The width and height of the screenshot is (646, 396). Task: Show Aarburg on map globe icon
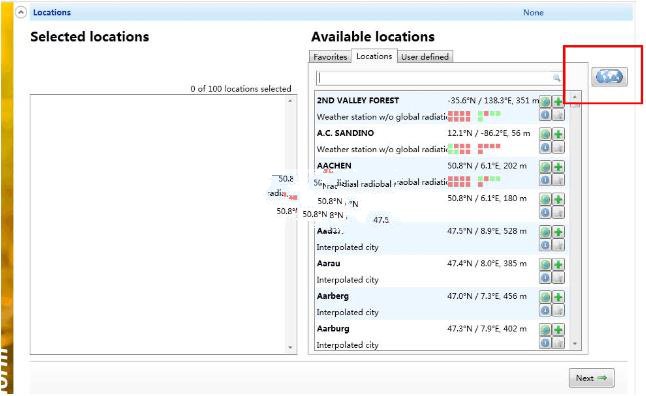click(545, 330)
